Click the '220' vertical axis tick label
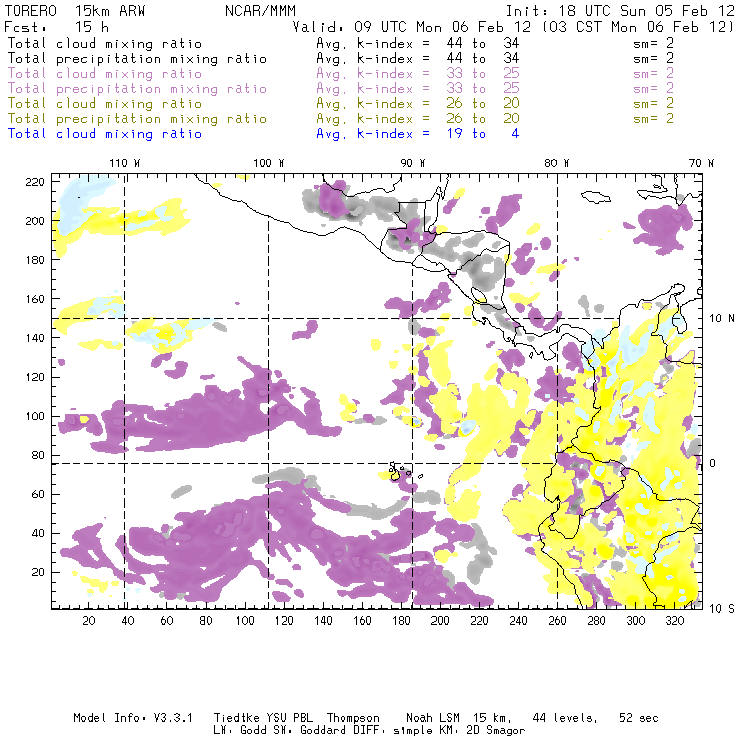This screenshot has height=740, width=740. coord(35,182)
